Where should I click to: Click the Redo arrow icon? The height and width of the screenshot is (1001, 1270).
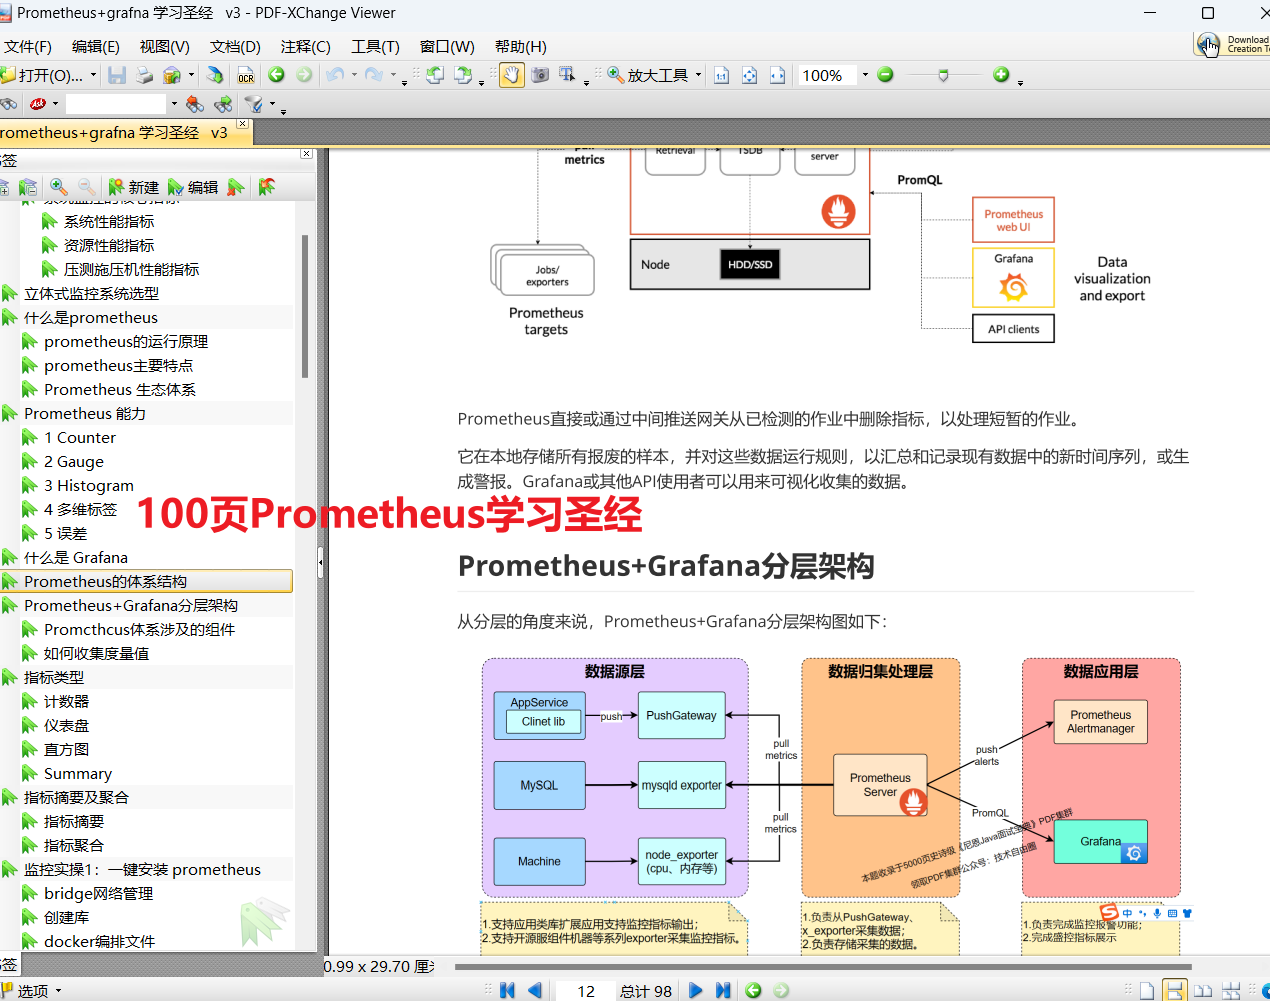point(374,75)
